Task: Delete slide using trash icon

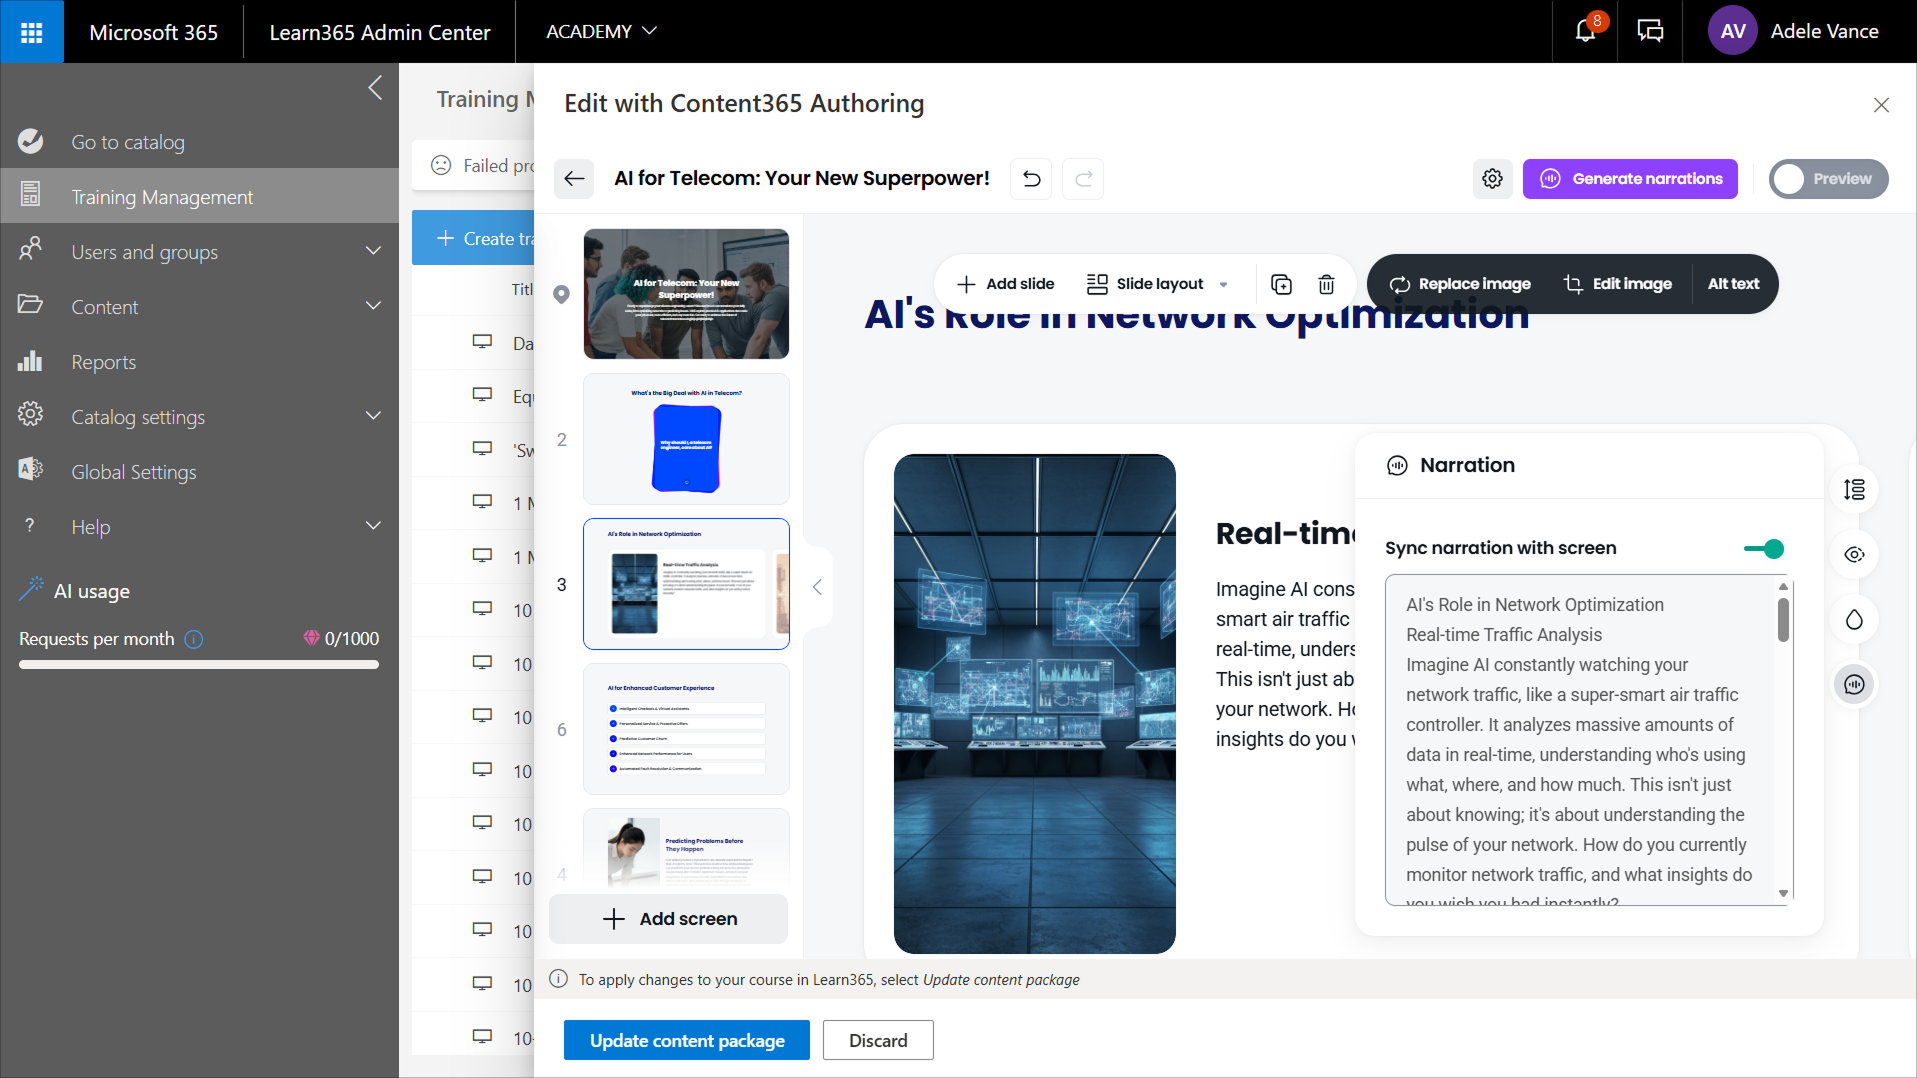Action: (x=1326, y=284)
